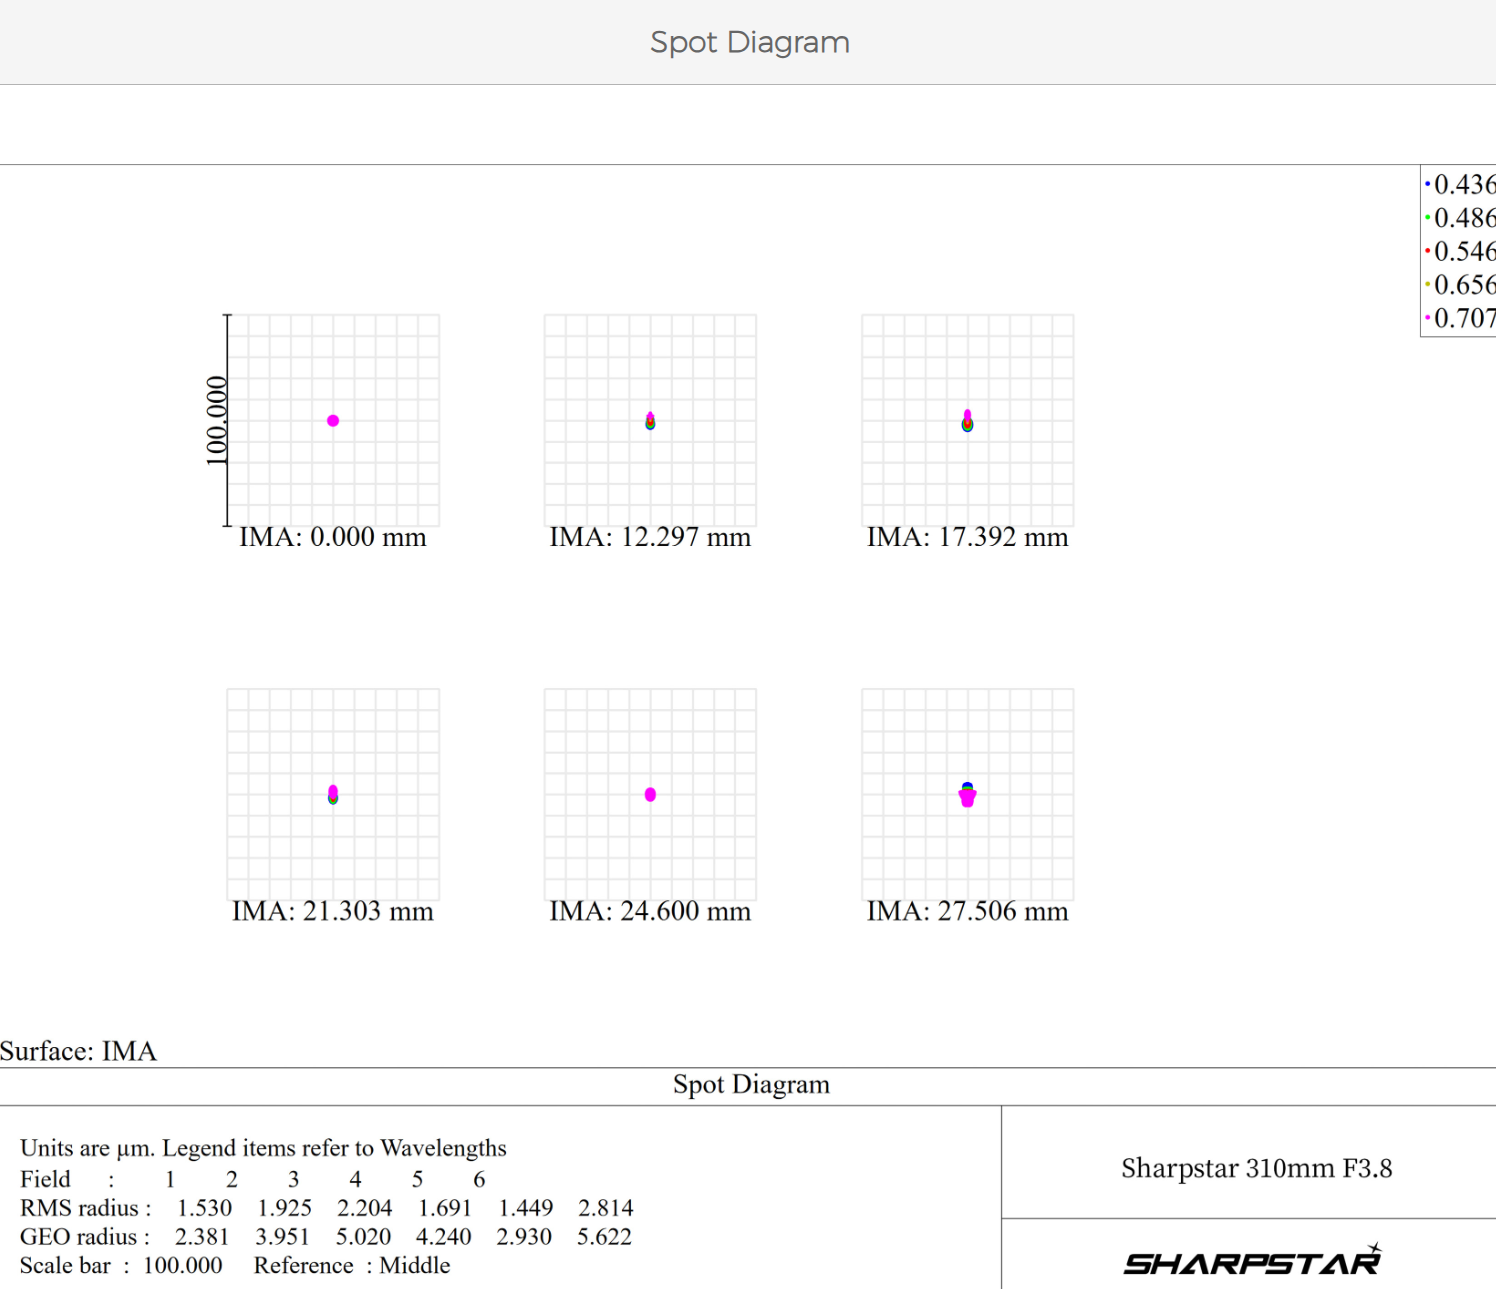Click the spot in the 21.303 mm grid
1496x1289 pixels.
[333, 795]
